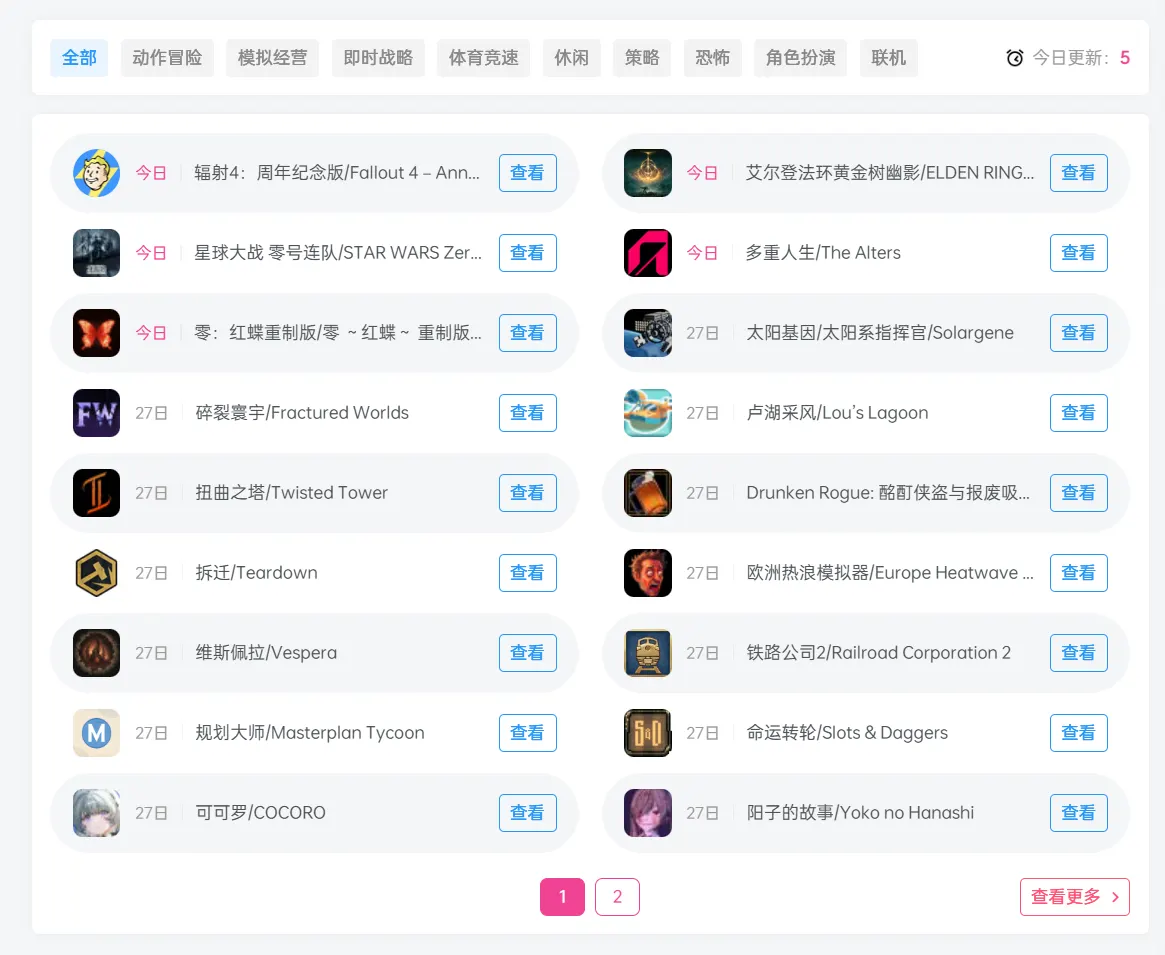The image size is (1165, 955).
Task: Open the Yoko no Hanashi character icon
Action: [x=648, y=813]
